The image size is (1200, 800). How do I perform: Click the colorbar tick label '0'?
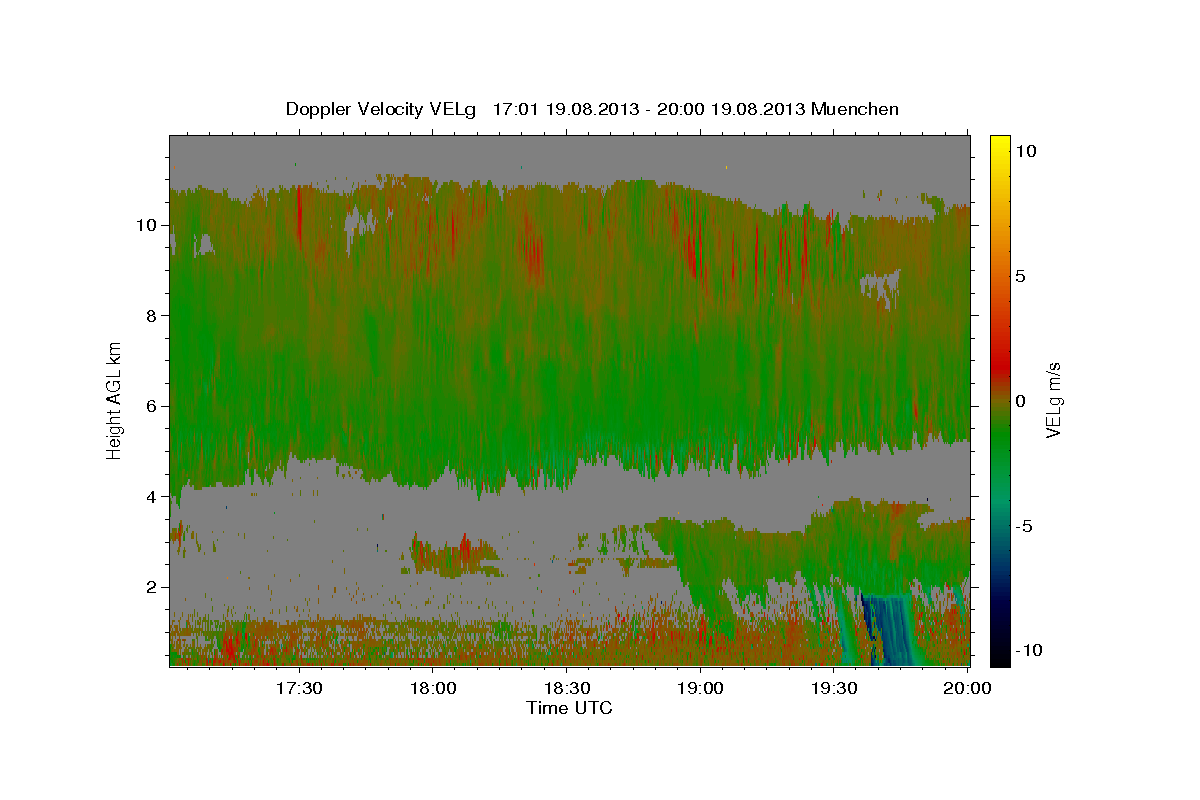click(1020, 401)
